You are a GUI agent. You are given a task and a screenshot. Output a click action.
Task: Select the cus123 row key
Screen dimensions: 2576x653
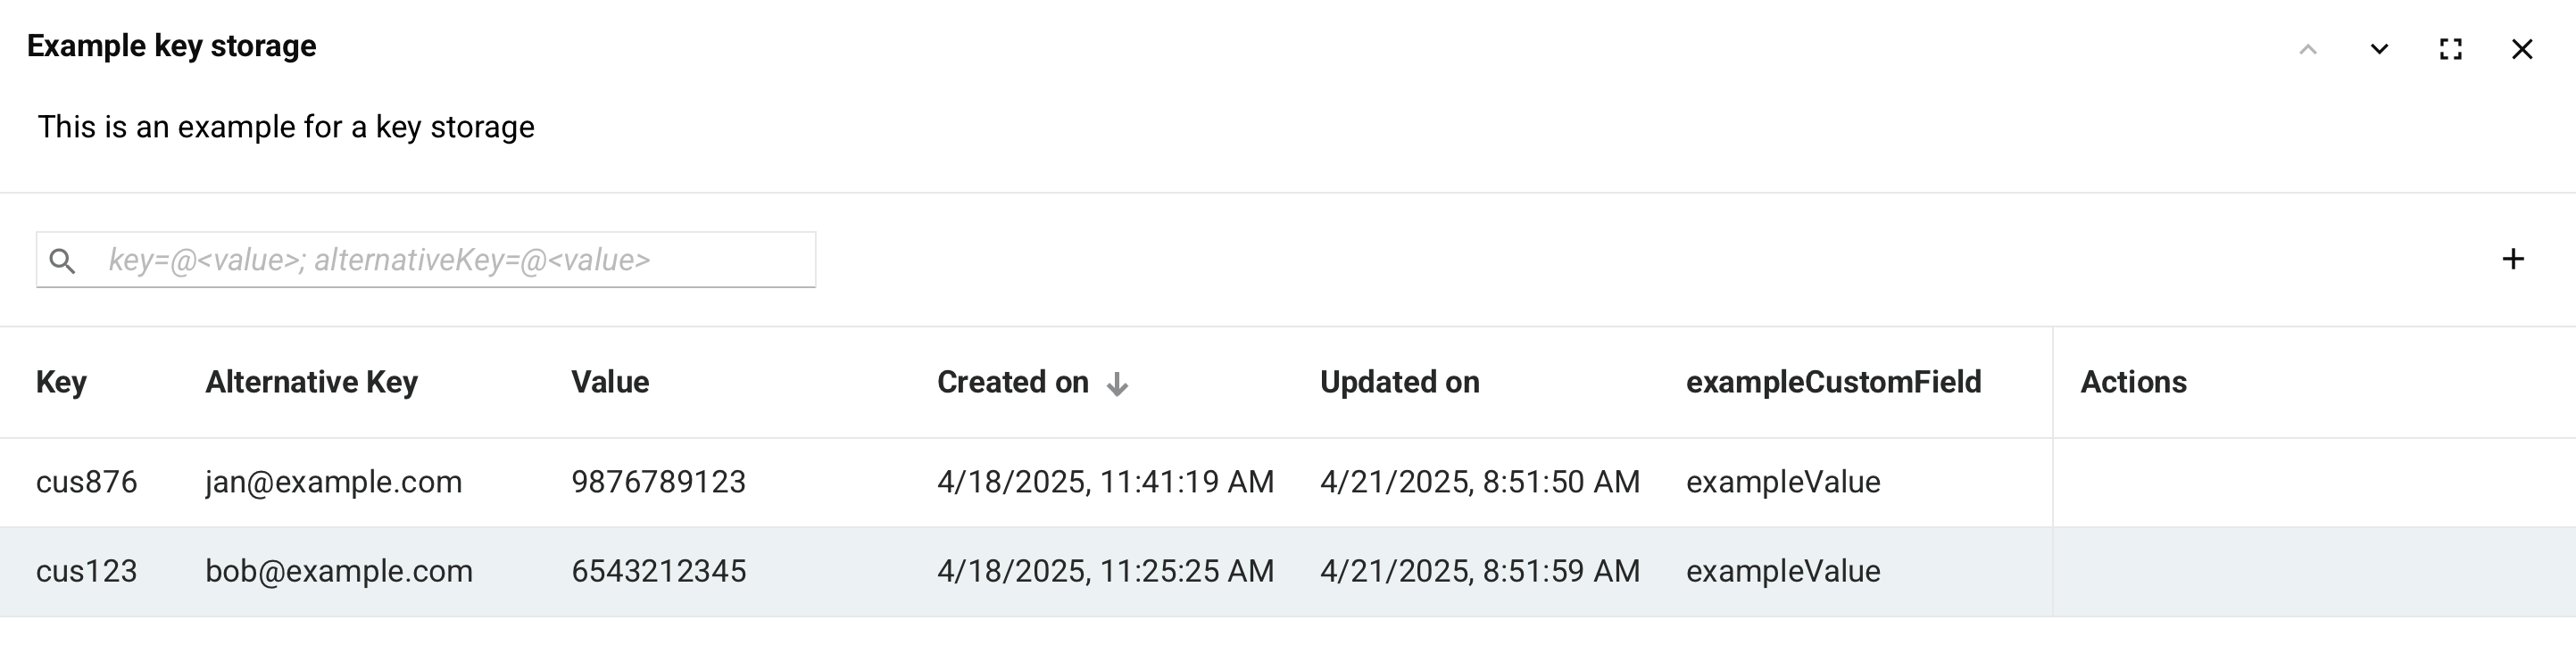(x=86, y=571)
